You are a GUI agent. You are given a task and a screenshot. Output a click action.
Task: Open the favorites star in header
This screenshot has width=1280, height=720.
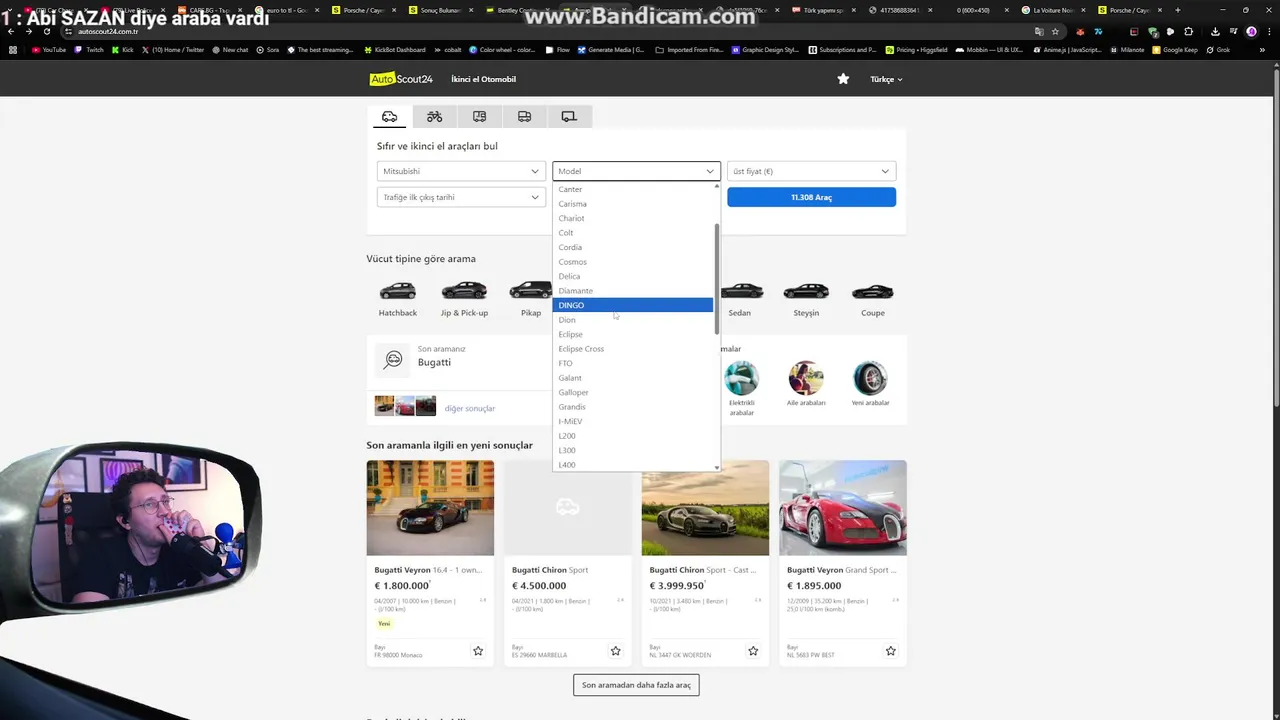pyautogui.click(x=843, y=79)
